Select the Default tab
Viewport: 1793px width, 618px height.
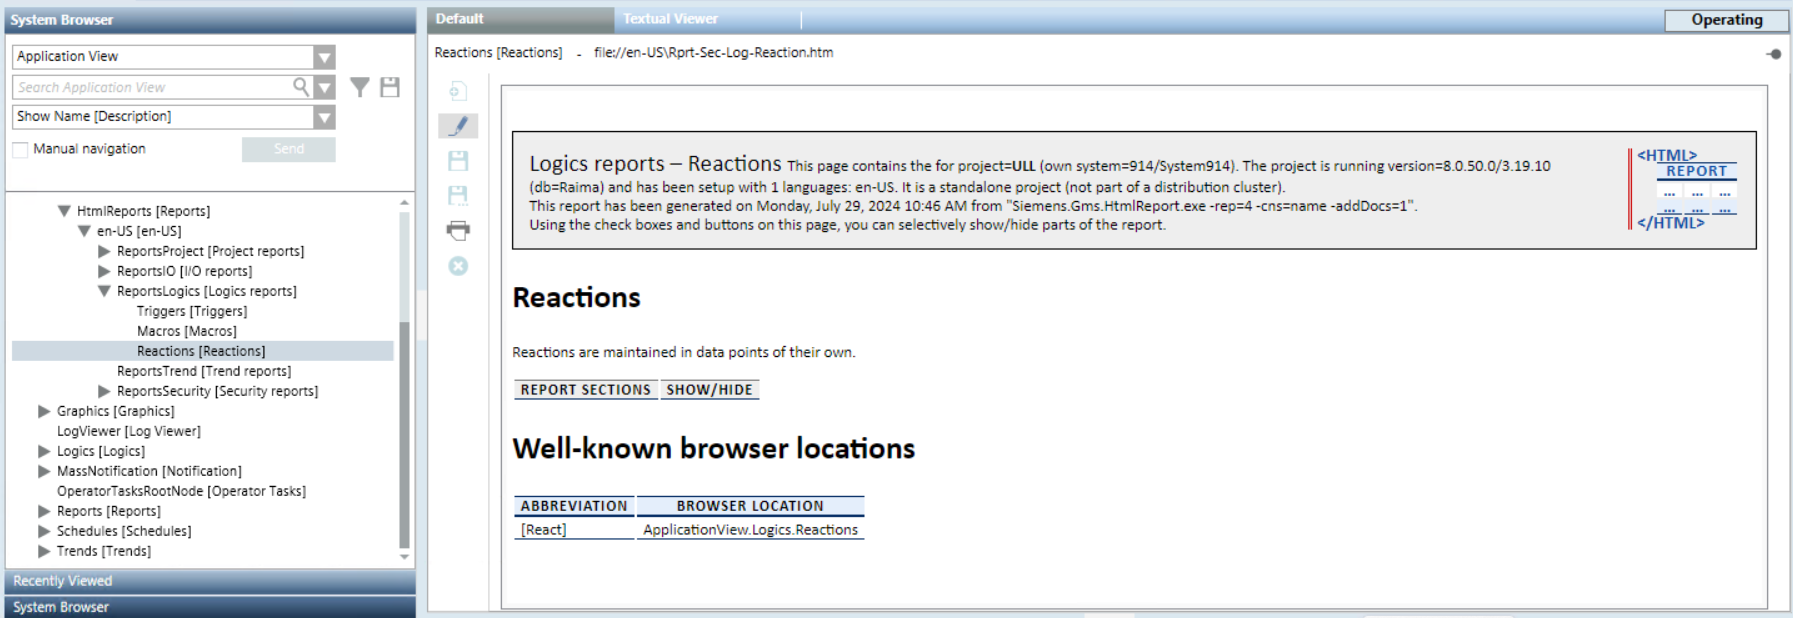[x=460, y=19]
